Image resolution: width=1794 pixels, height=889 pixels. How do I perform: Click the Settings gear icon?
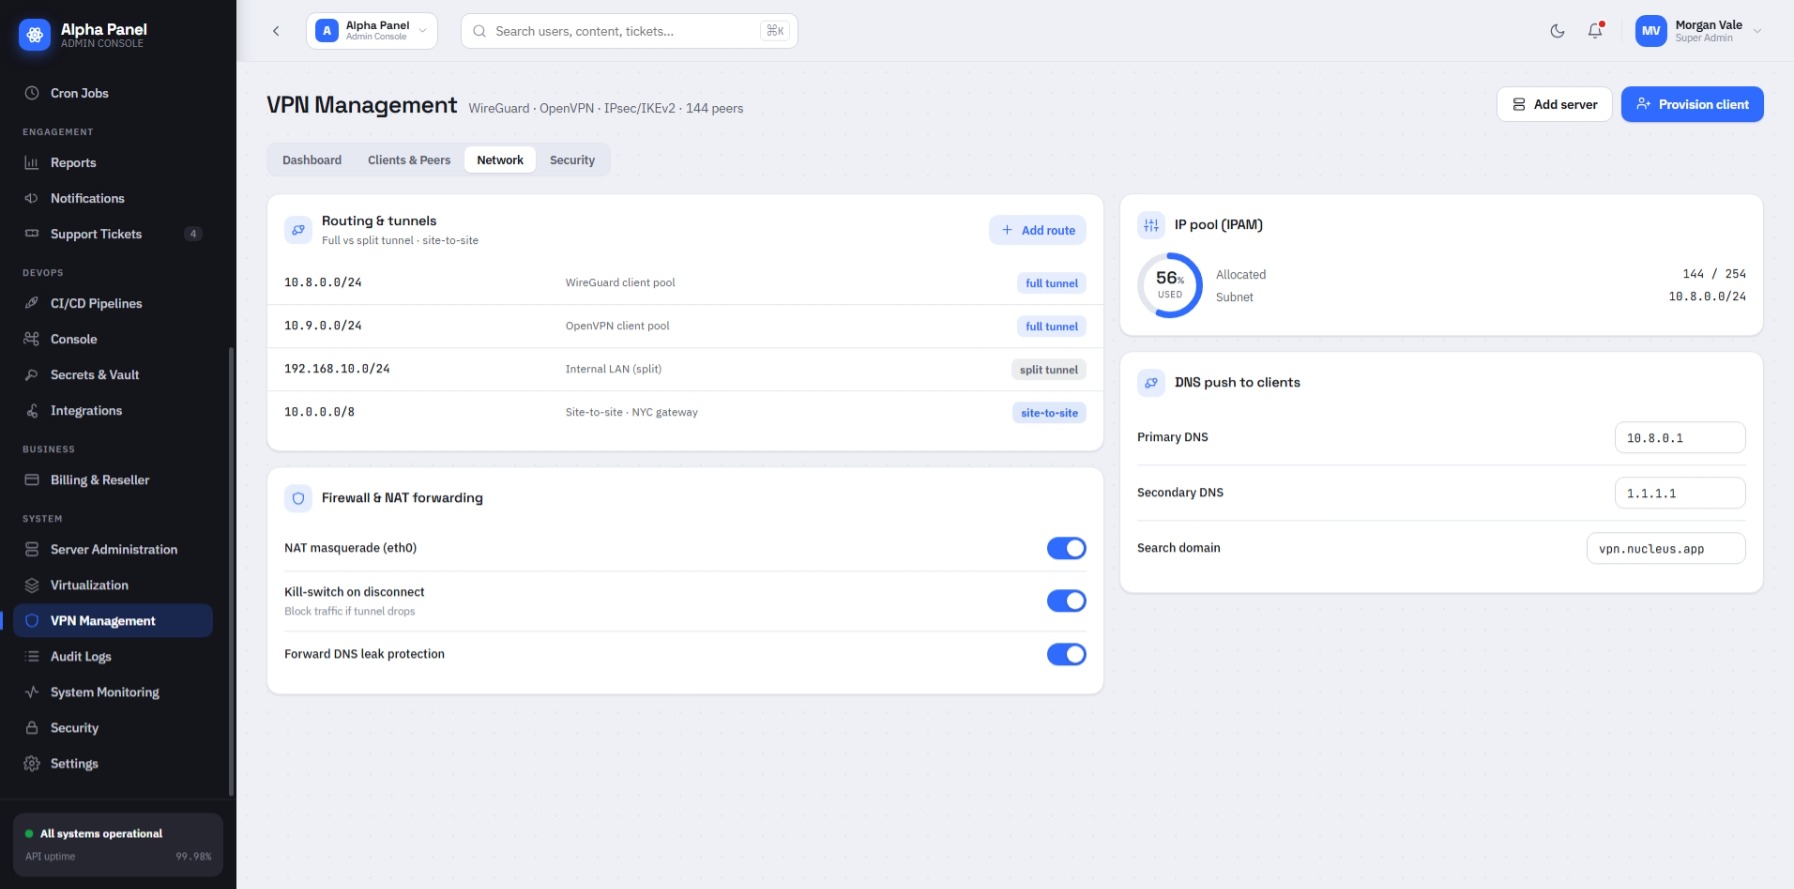pos(32,763)
